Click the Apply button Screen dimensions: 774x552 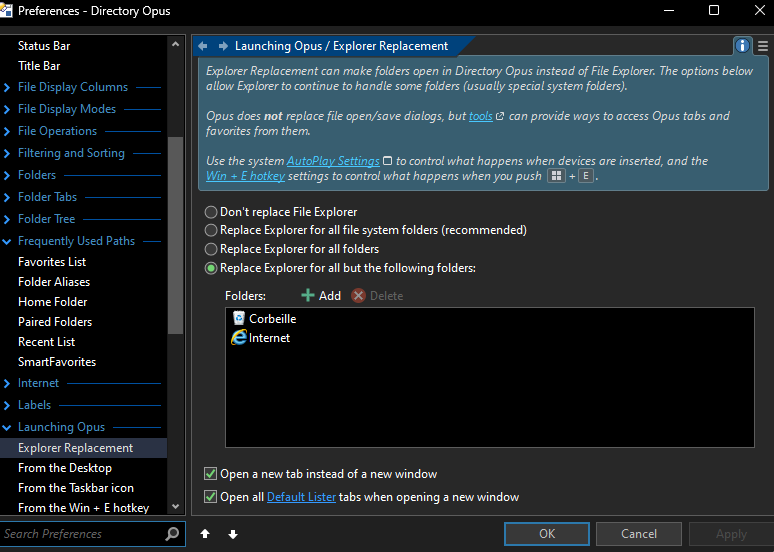pyautogui.click(x=731, y=534)
